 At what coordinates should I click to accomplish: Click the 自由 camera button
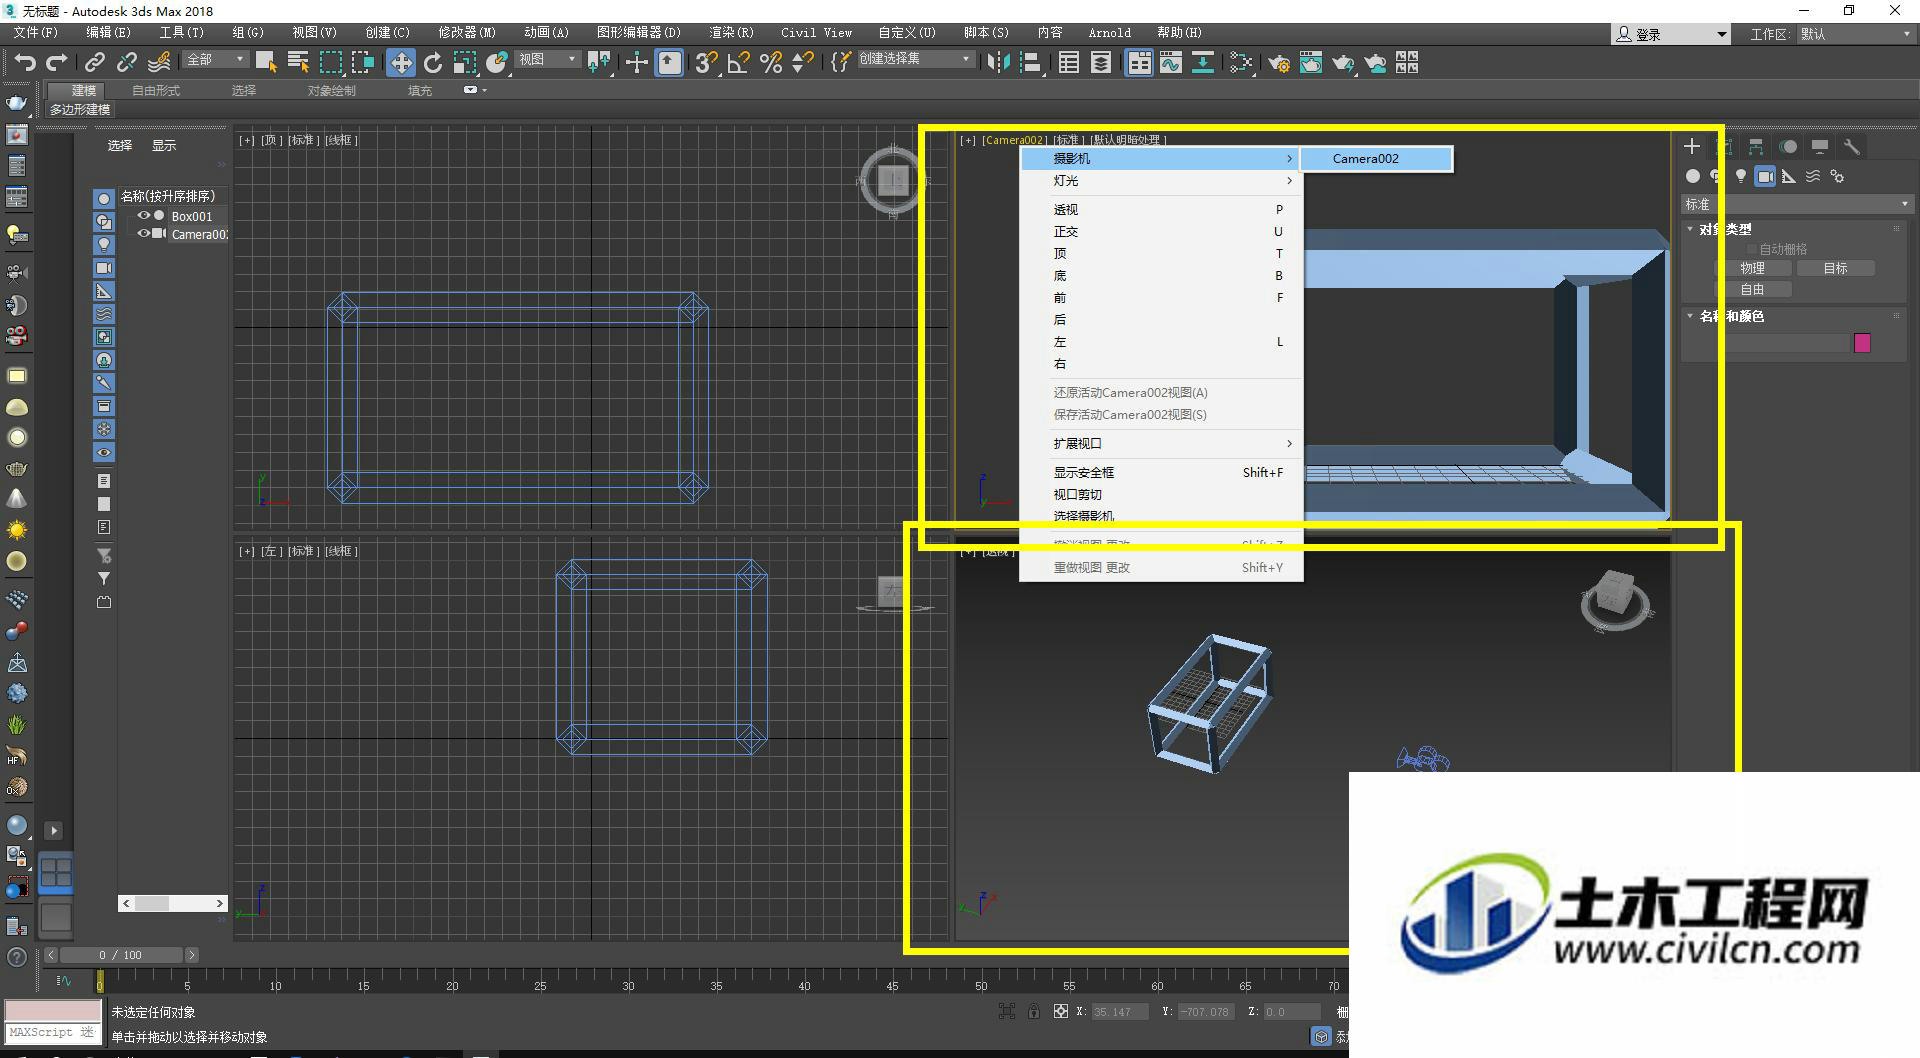click(x=1752, y=289)
